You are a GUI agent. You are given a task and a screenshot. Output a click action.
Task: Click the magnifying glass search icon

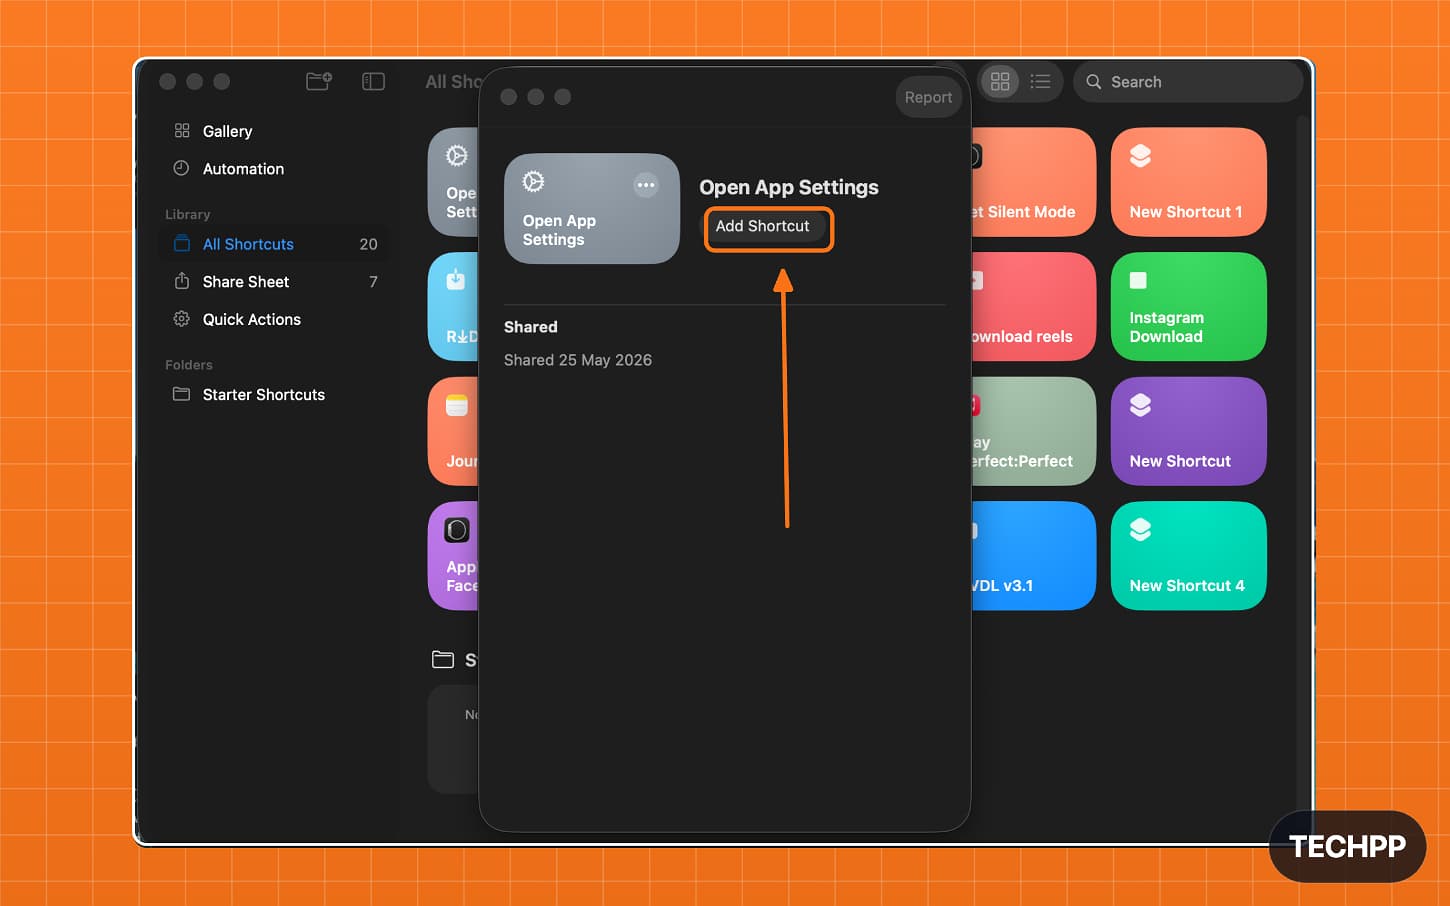(1094, 82)
